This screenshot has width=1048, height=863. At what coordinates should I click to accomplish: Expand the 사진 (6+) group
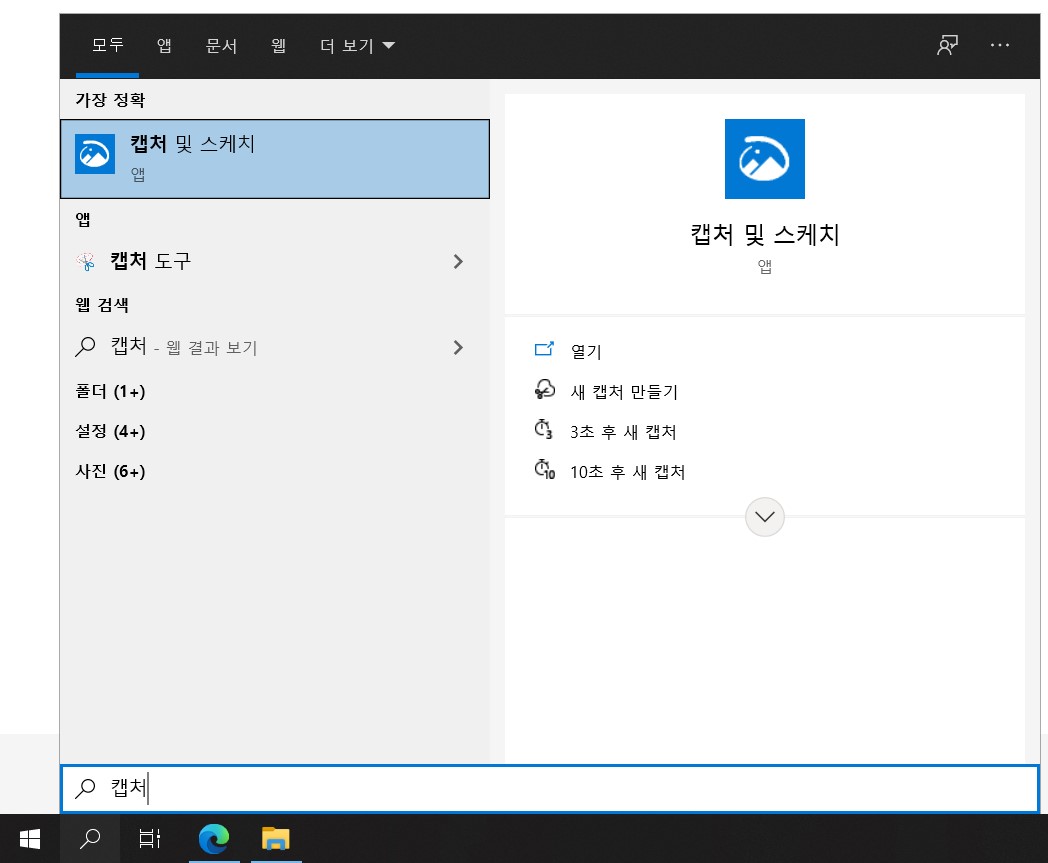[110, 471]
